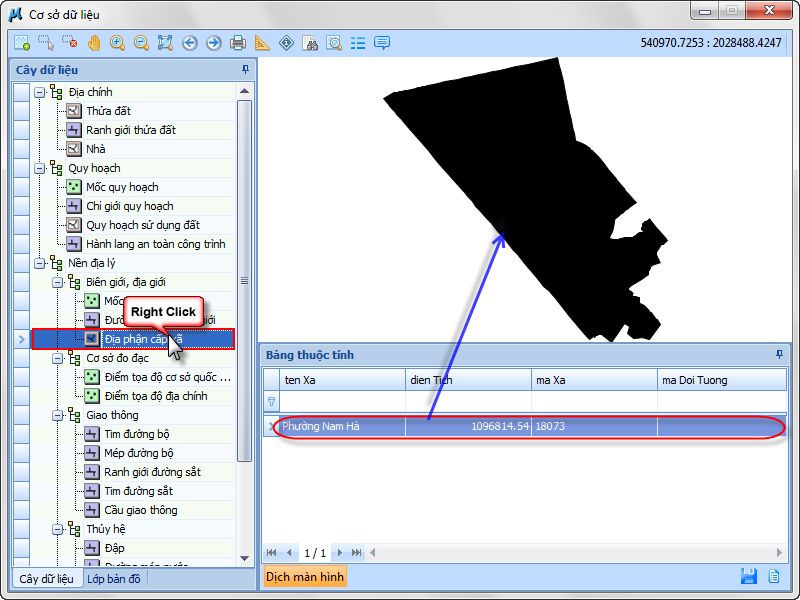Viewport: 800px width, 600px height.
Task: Click the ten Xa filter field
Action: click(x=341, y=402)
